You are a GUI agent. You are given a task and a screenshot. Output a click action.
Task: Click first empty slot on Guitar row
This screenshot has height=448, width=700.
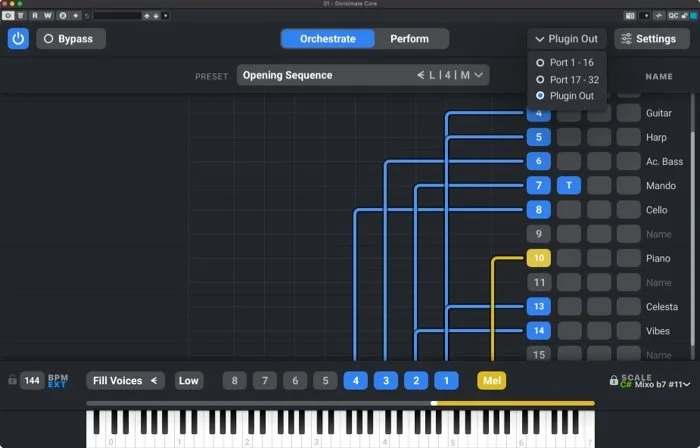point(569,113)
